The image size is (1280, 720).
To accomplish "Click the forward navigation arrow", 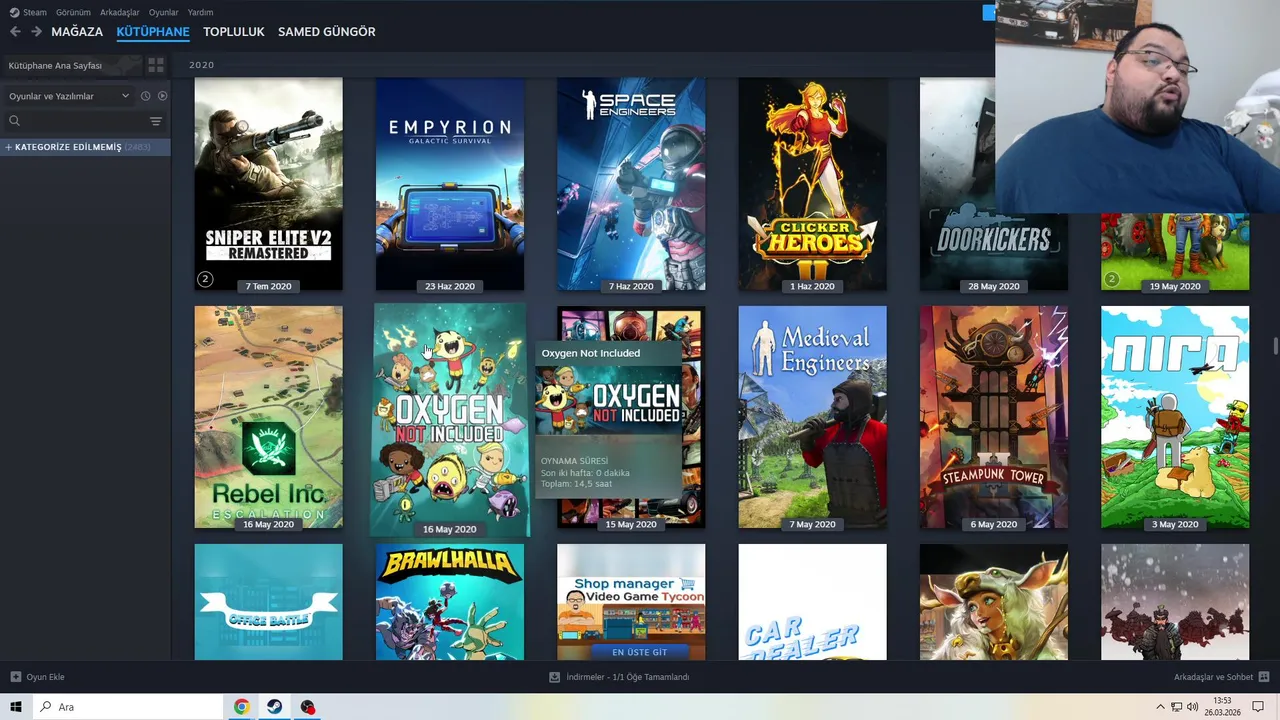I will point(36,32).
